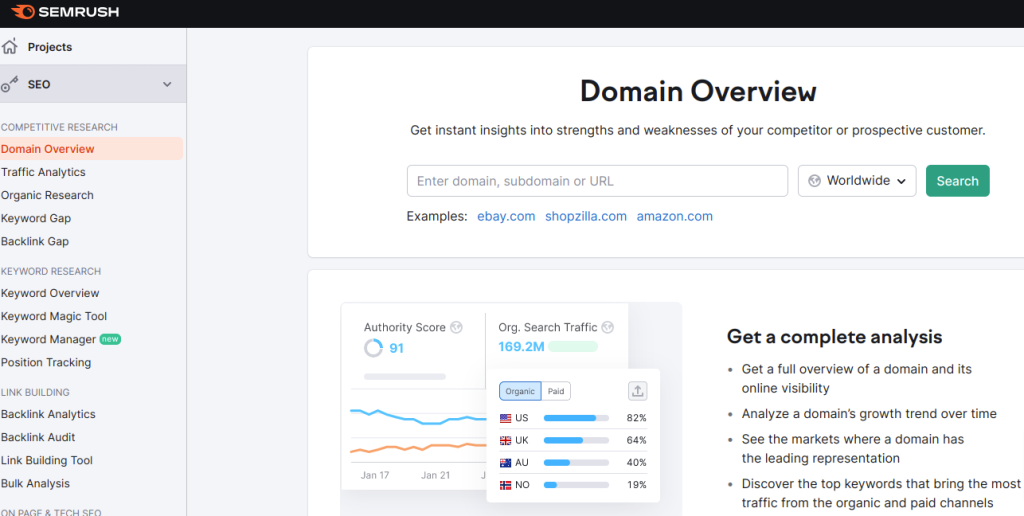Click globe icon next to Org. Search Traffic
This screenshot has width=1024, height=516.
[x=608, y=327]
